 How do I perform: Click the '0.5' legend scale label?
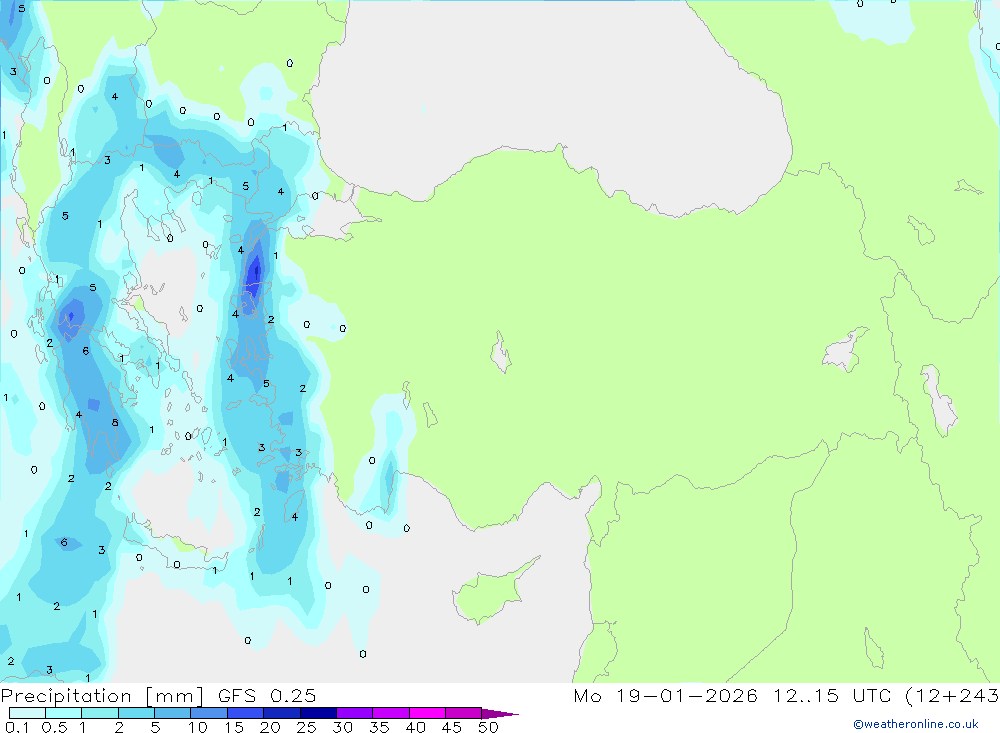[x=54, y=727]
